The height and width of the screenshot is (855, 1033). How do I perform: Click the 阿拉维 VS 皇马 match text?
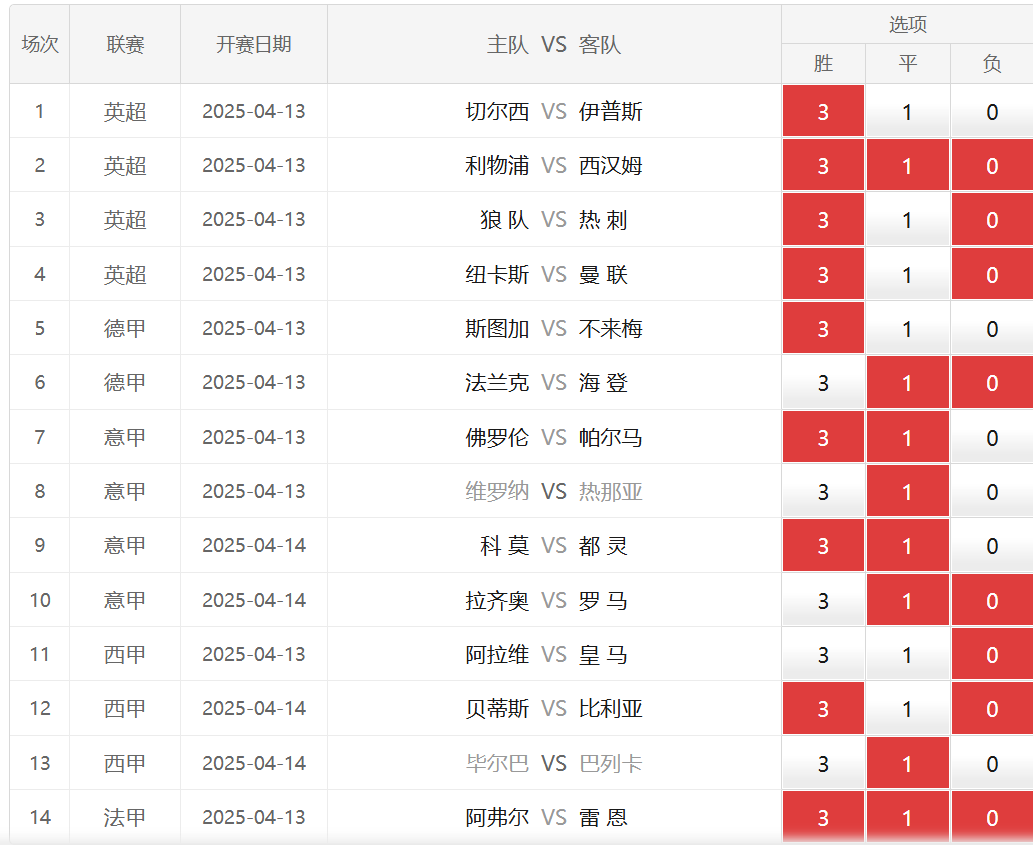click(x=547, y=654)
